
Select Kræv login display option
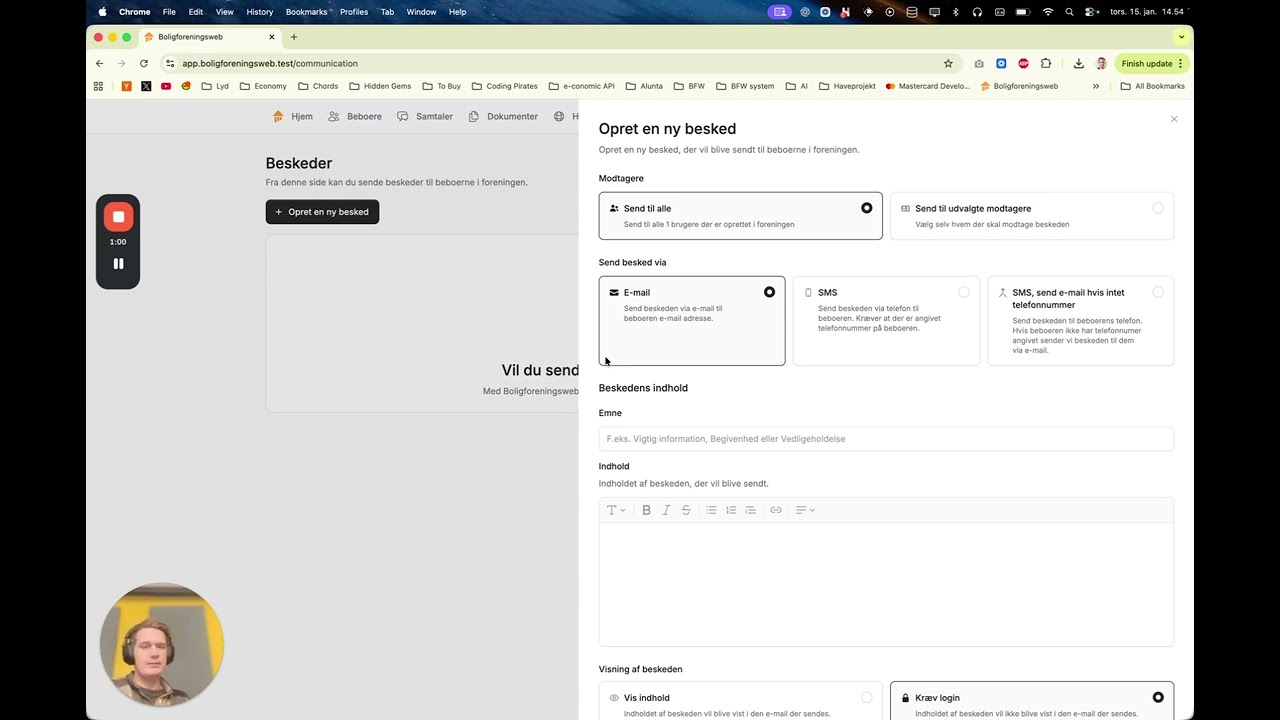1032,701
